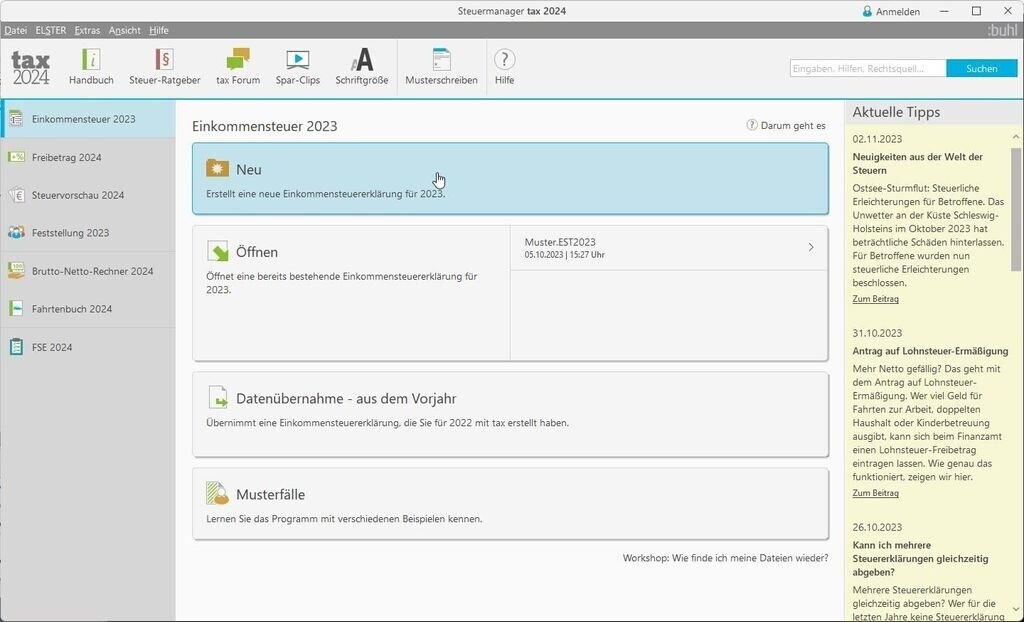Open workshop link about finding files

click(x=725, y=558)
